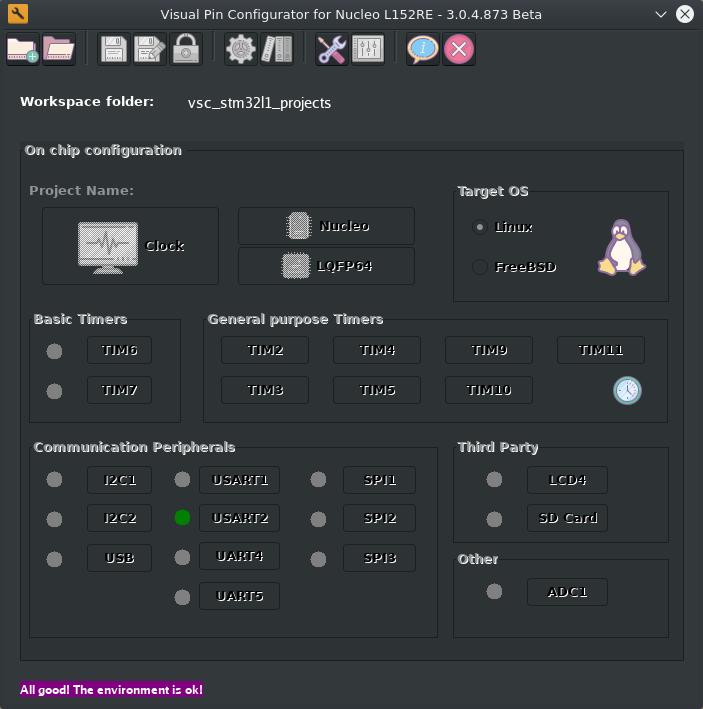Open the window menu arrow in title bar

(x=660, y=14)
